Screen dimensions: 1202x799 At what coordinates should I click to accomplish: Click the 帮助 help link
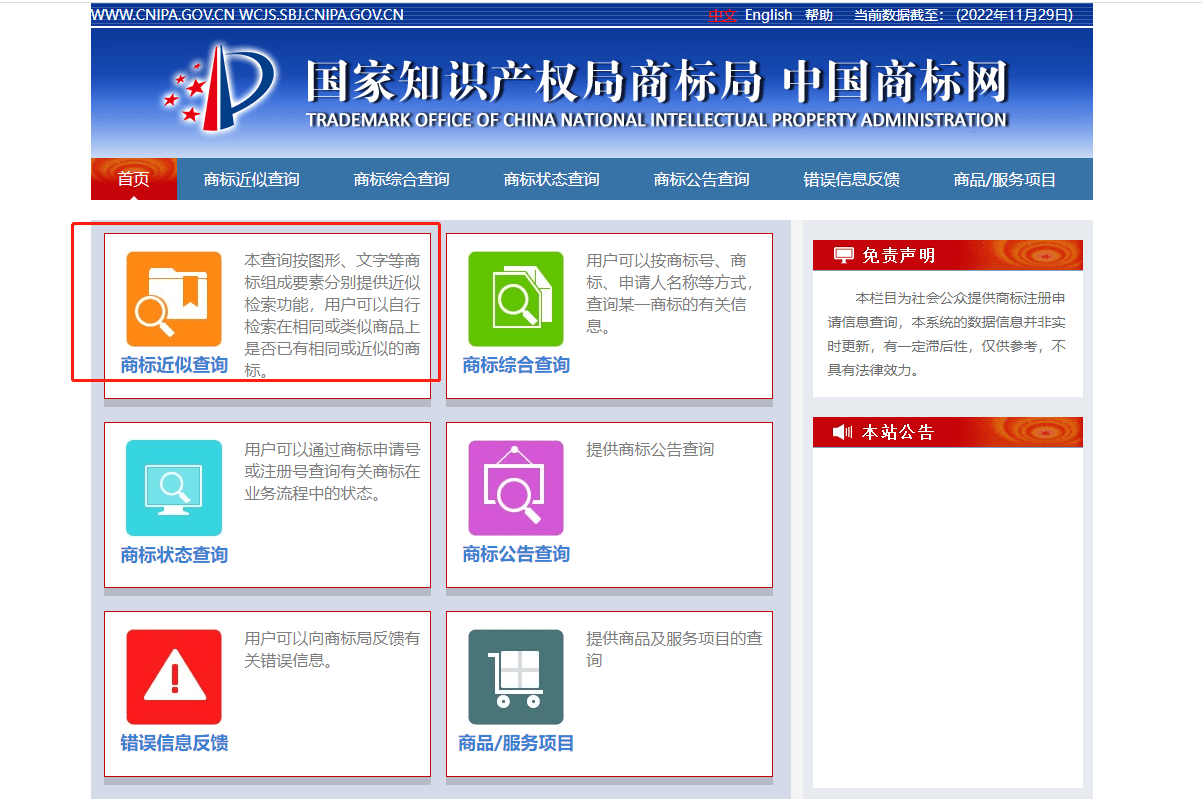click(818, 15)
